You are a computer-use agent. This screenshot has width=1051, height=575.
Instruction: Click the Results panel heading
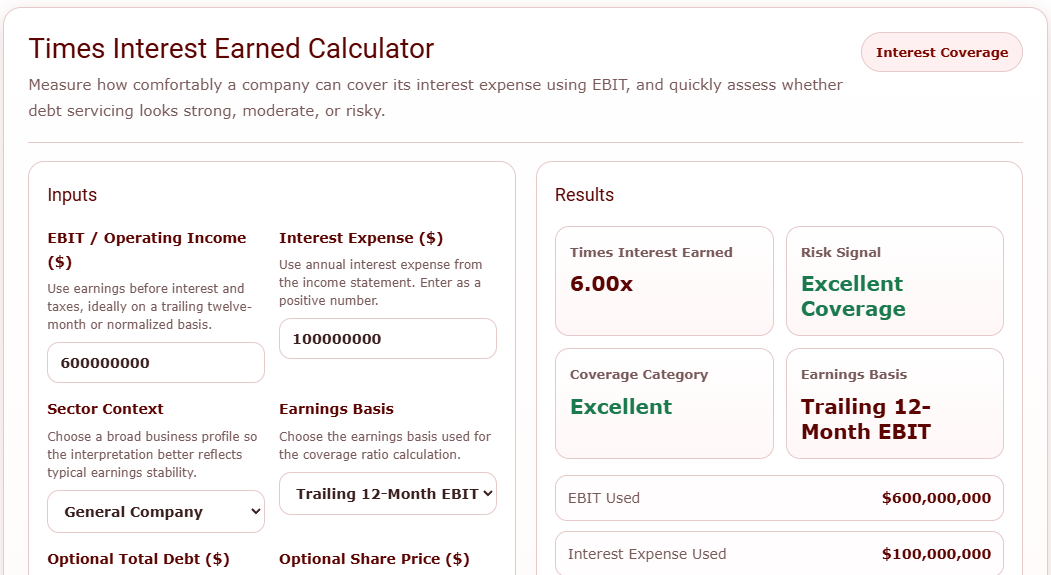(584, 195)
